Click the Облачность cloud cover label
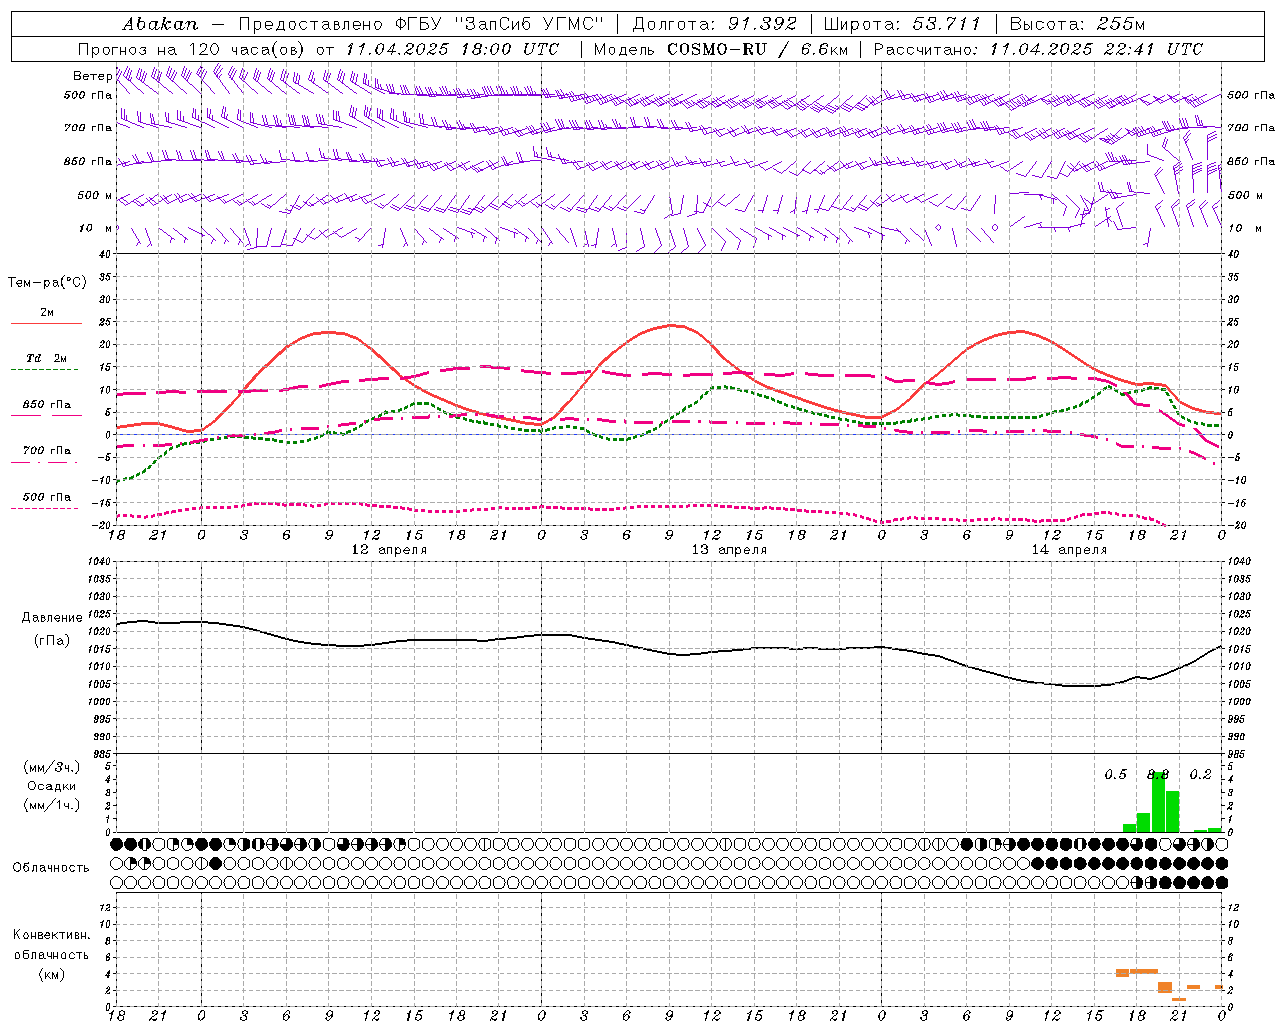Screen dimensions: 1280x1024 click(51, 868)
